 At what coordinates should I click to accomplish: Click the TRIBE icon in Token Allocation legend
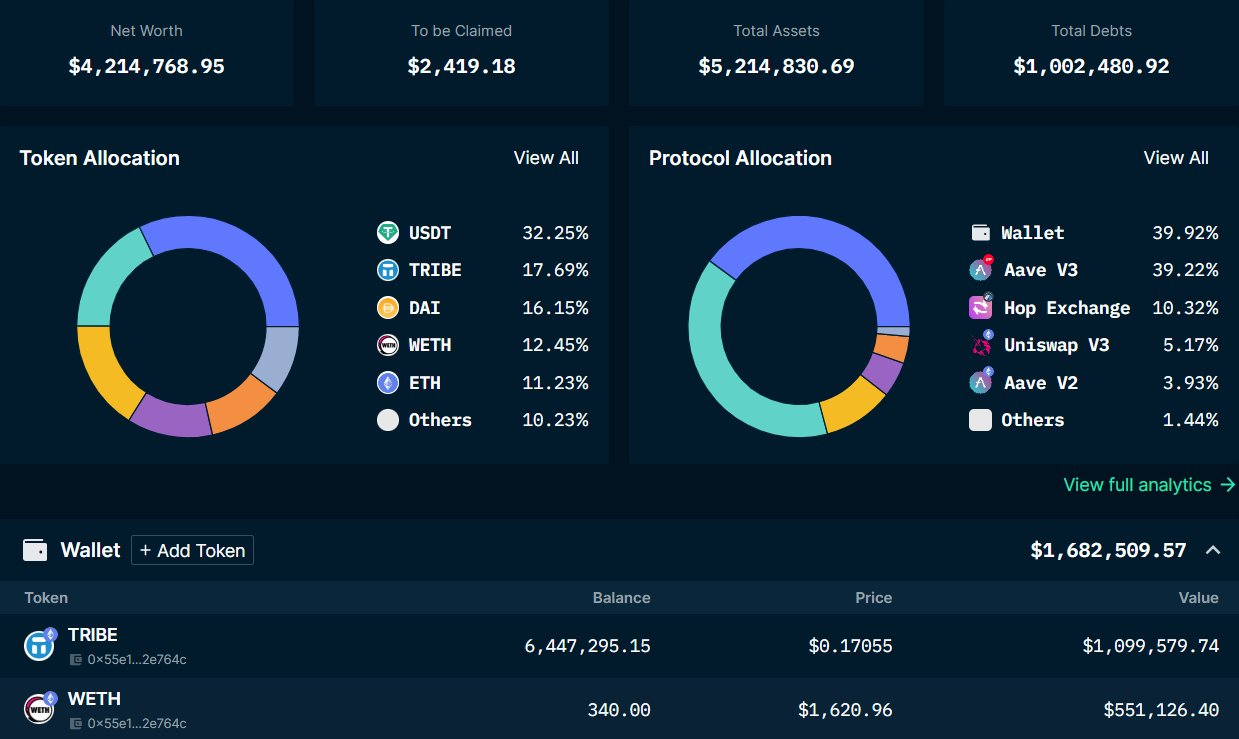coord(388,270)
